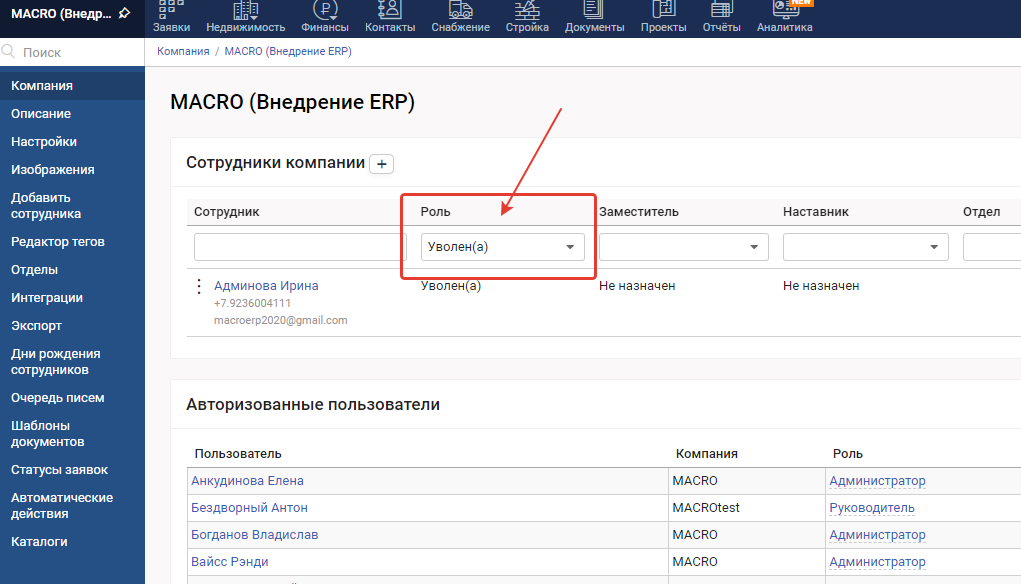Screen dimensions: 1021x584
Task: Open the Недвижимость navigation icon
Action: [x=245, y=10]
